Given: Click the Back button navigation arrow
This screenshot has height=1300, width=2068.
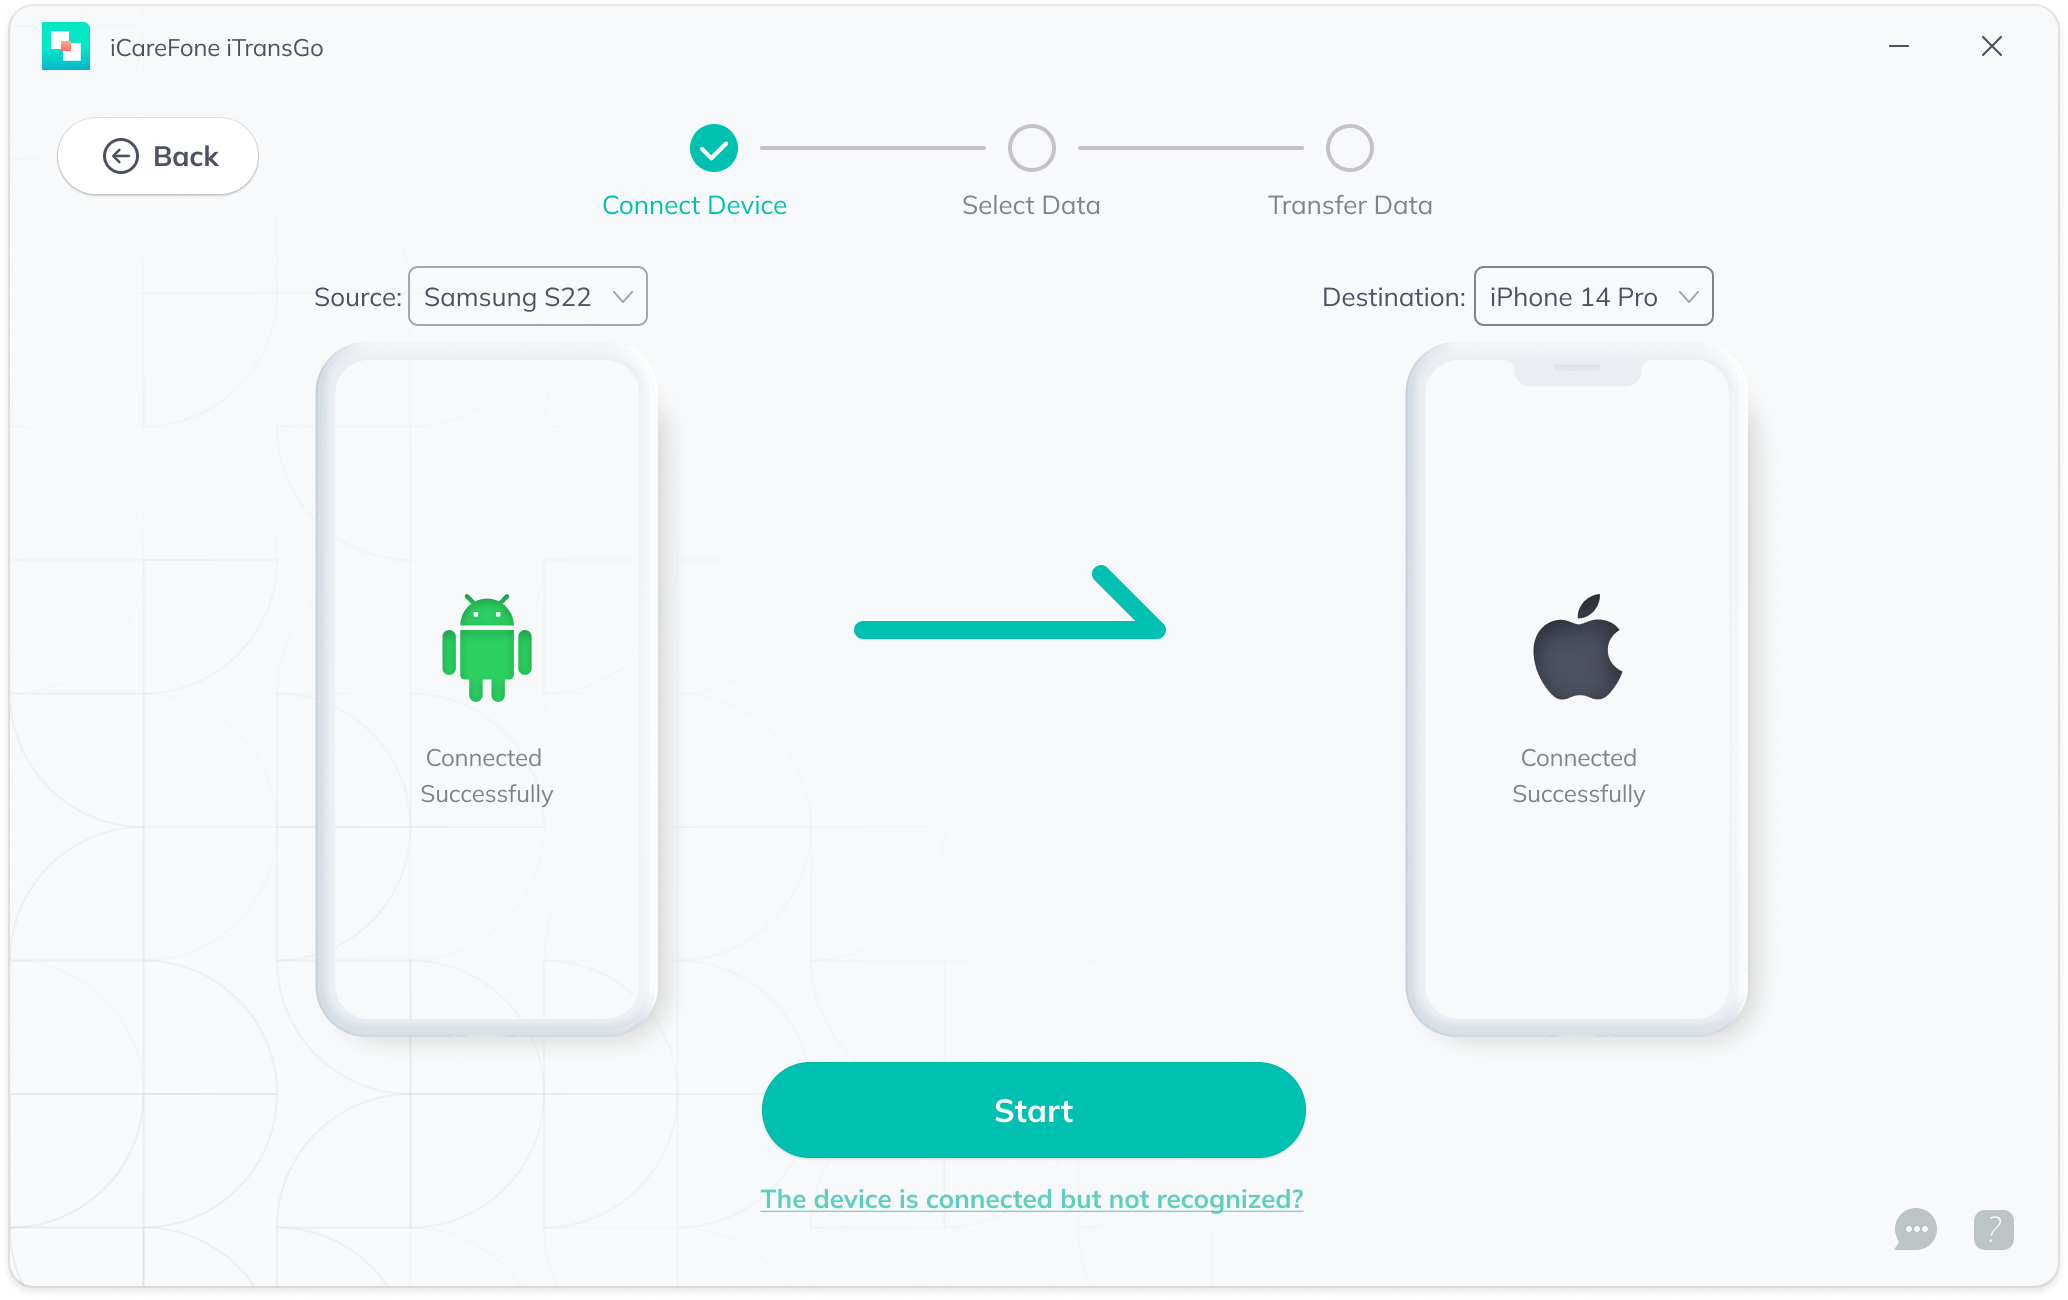Looking at the screenshot, I should coord(118,156).
